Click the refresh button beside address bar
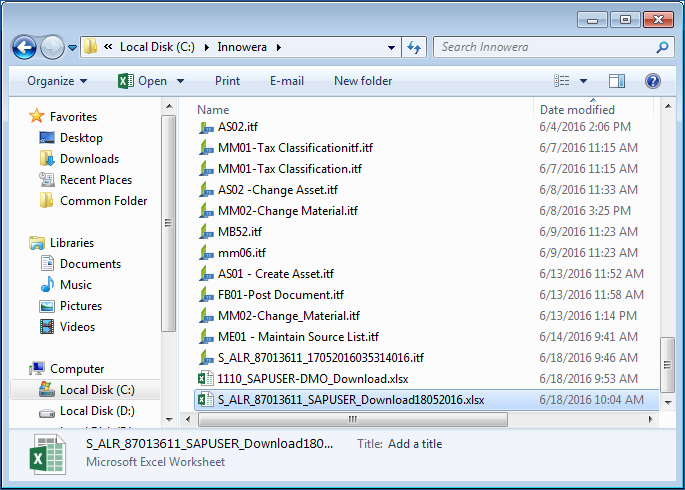The height and width of the screenshot is (490, 685). [x=415, y=47]
